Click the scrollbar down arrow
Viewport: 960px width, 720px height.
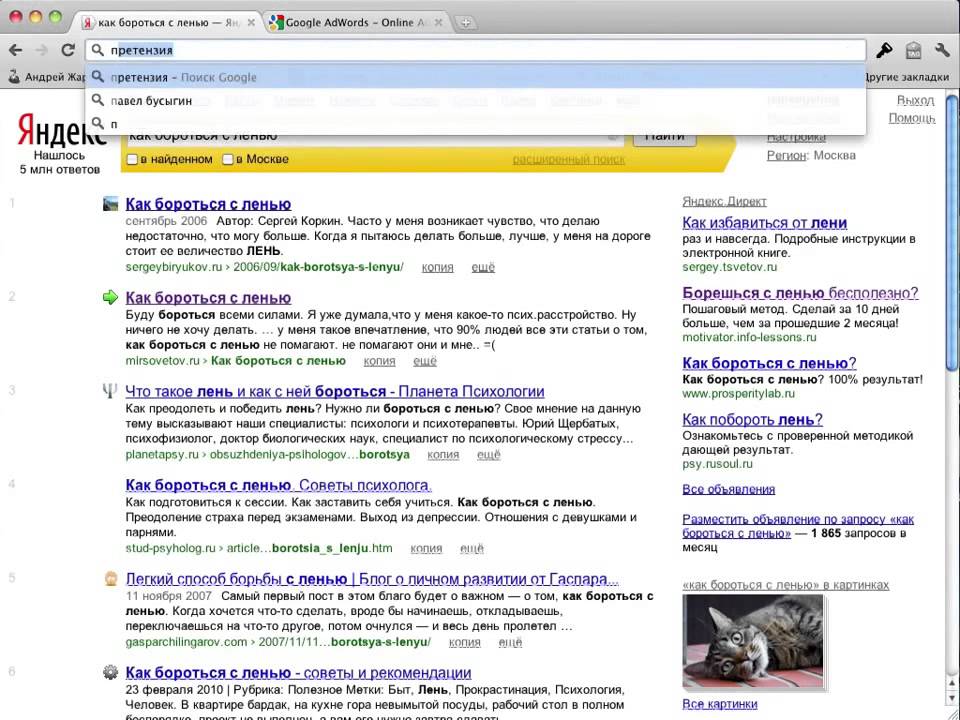[951, 698]
